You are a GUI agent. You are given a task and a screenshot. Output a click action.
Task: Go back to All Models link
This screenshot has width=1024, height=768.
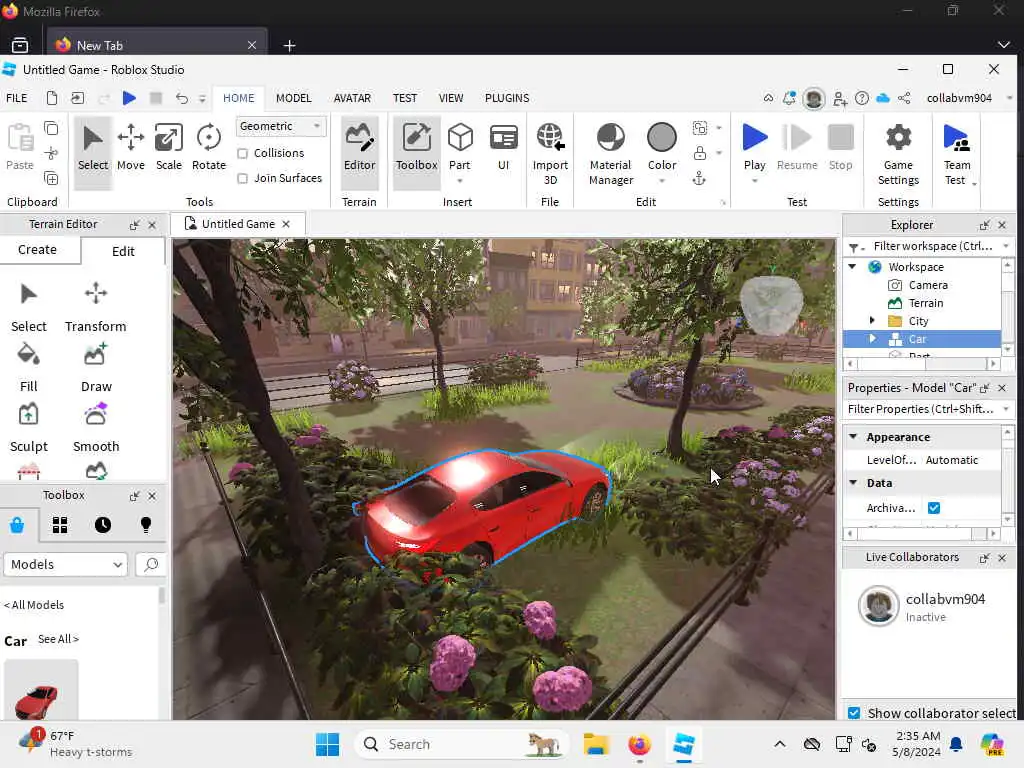pos(34,605)
